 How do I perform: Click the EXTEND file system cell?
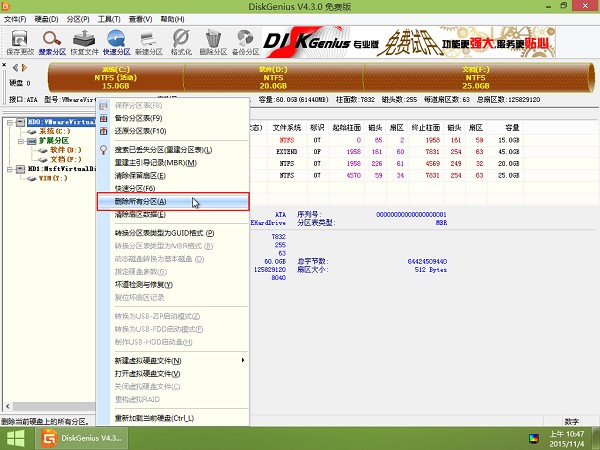tap(287, 152)
